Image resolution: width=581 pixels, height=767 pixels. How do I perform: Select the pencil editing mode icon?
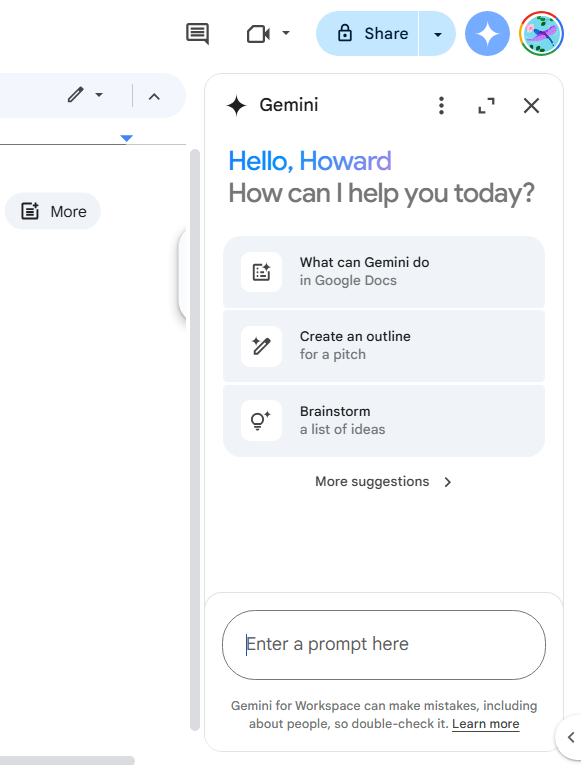(75, 95)
